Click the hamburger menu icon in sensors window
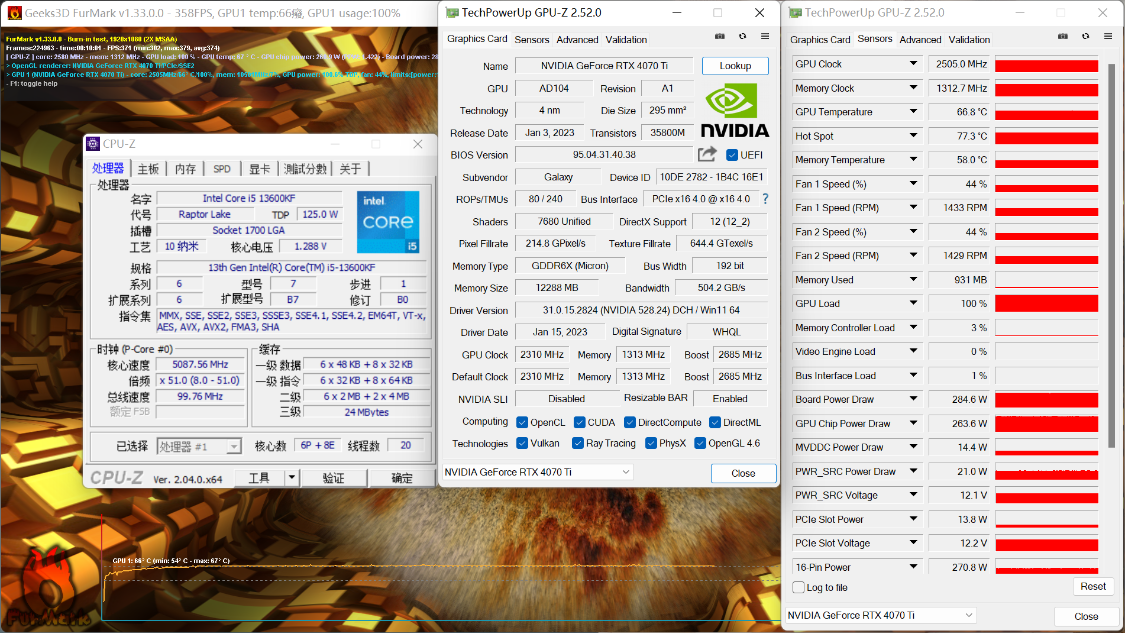This screenshot has height=633, width=1125. [1108, 37]
